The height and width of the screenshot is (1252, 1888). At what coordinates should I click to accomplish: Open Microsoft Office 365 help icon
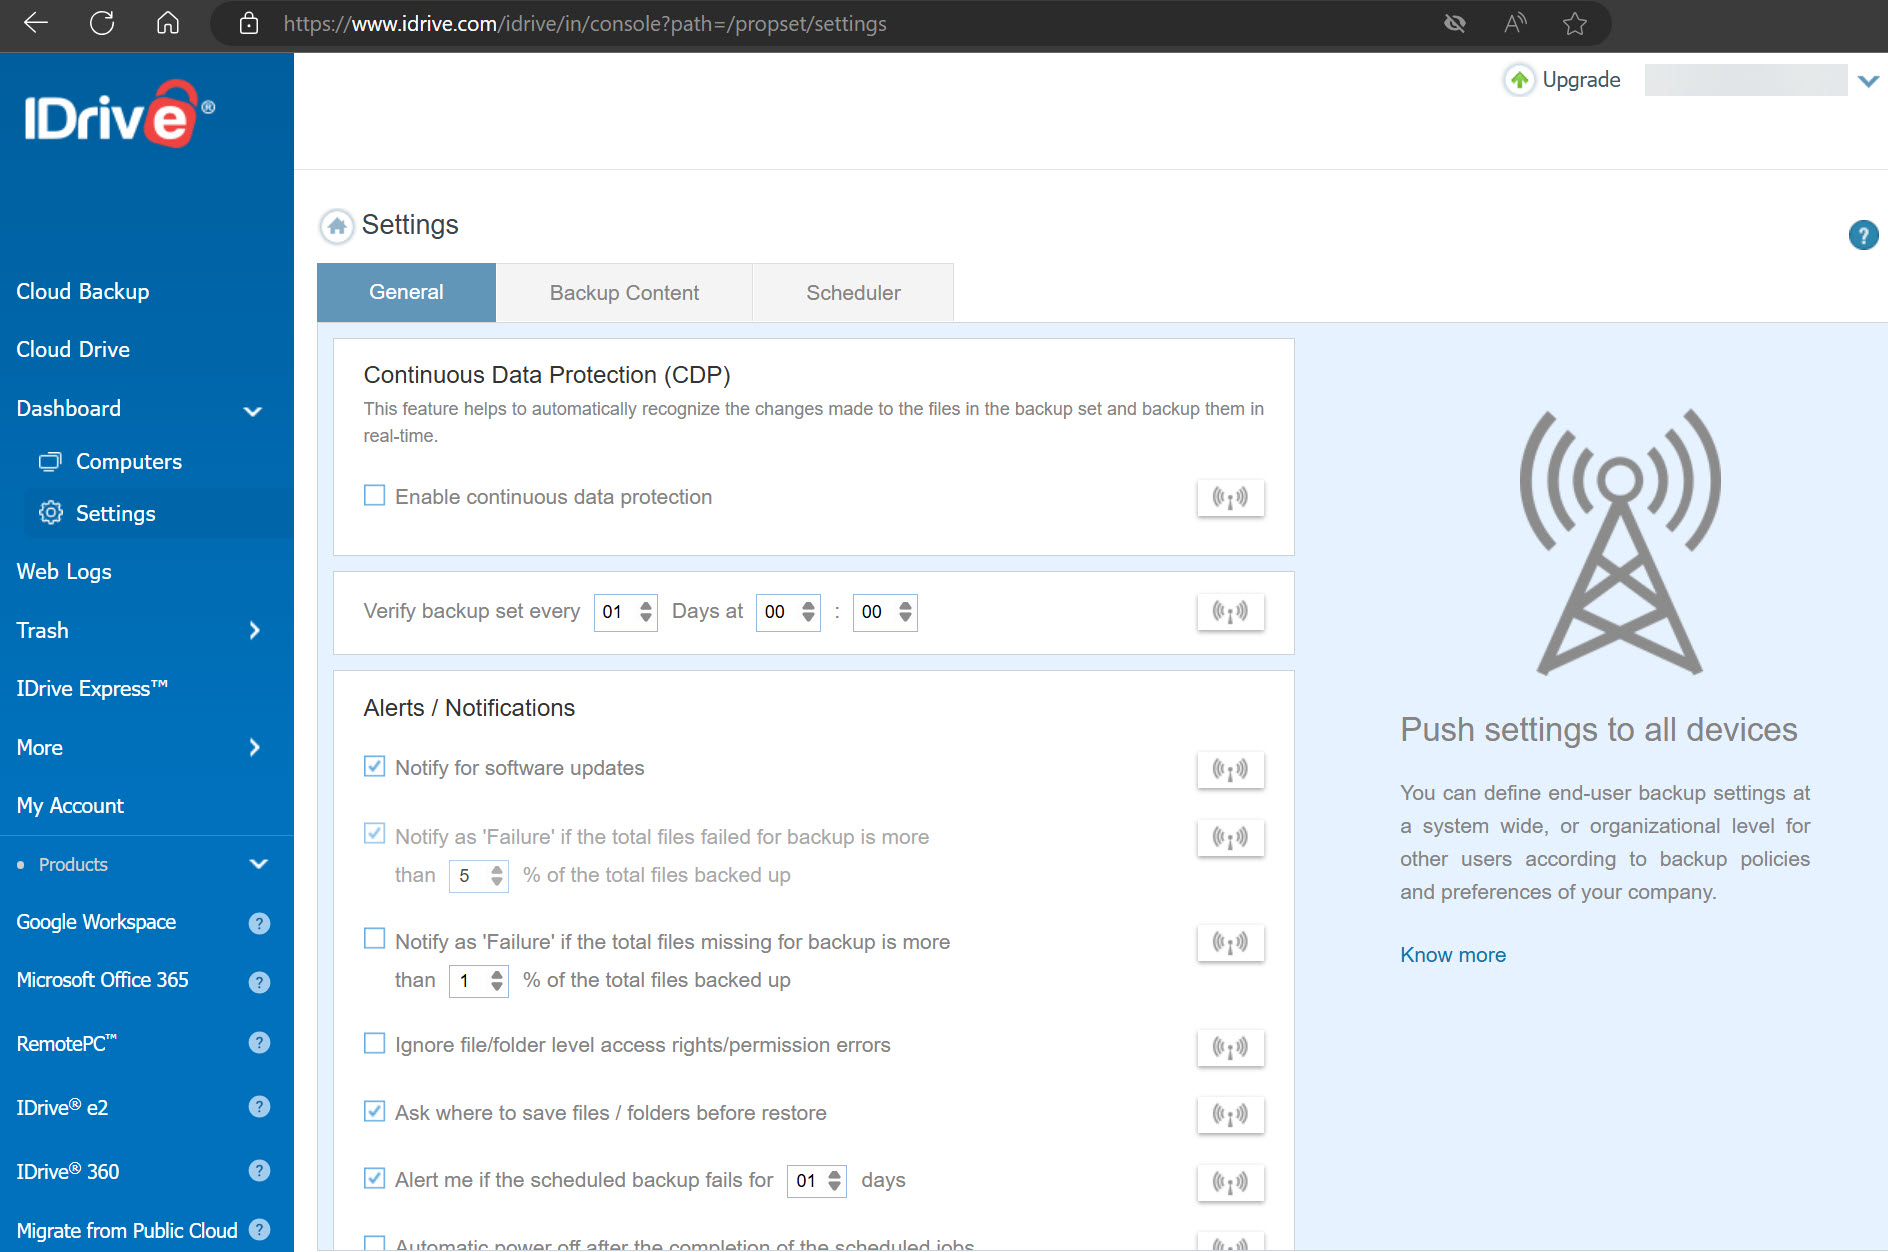pyautogui.click(x=259, y=982)
